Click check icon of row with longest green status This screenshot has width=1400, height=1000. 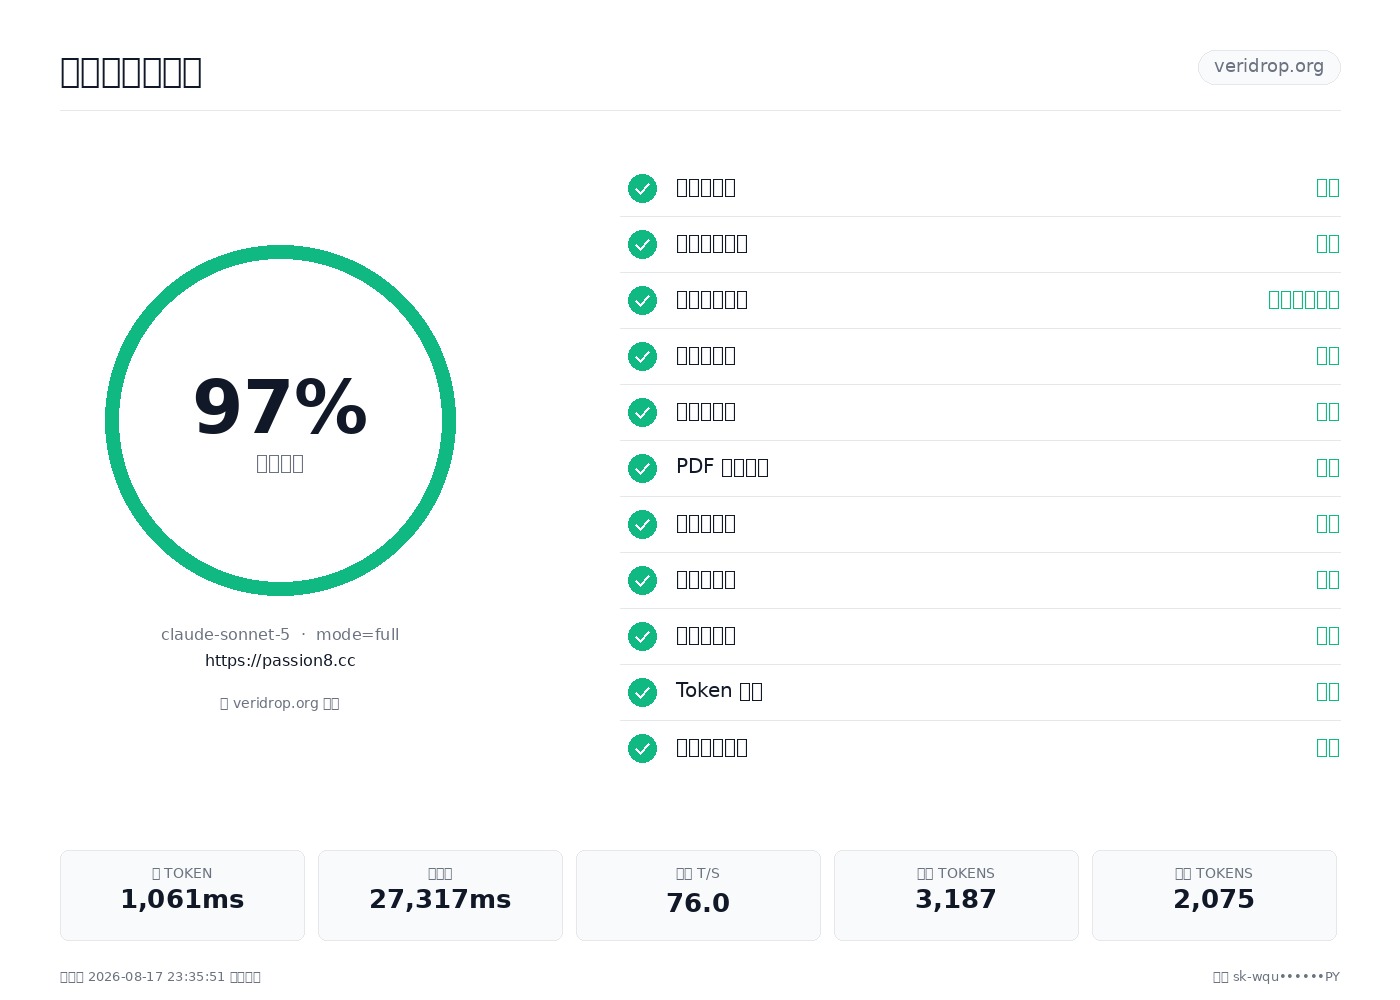(642, 300)
